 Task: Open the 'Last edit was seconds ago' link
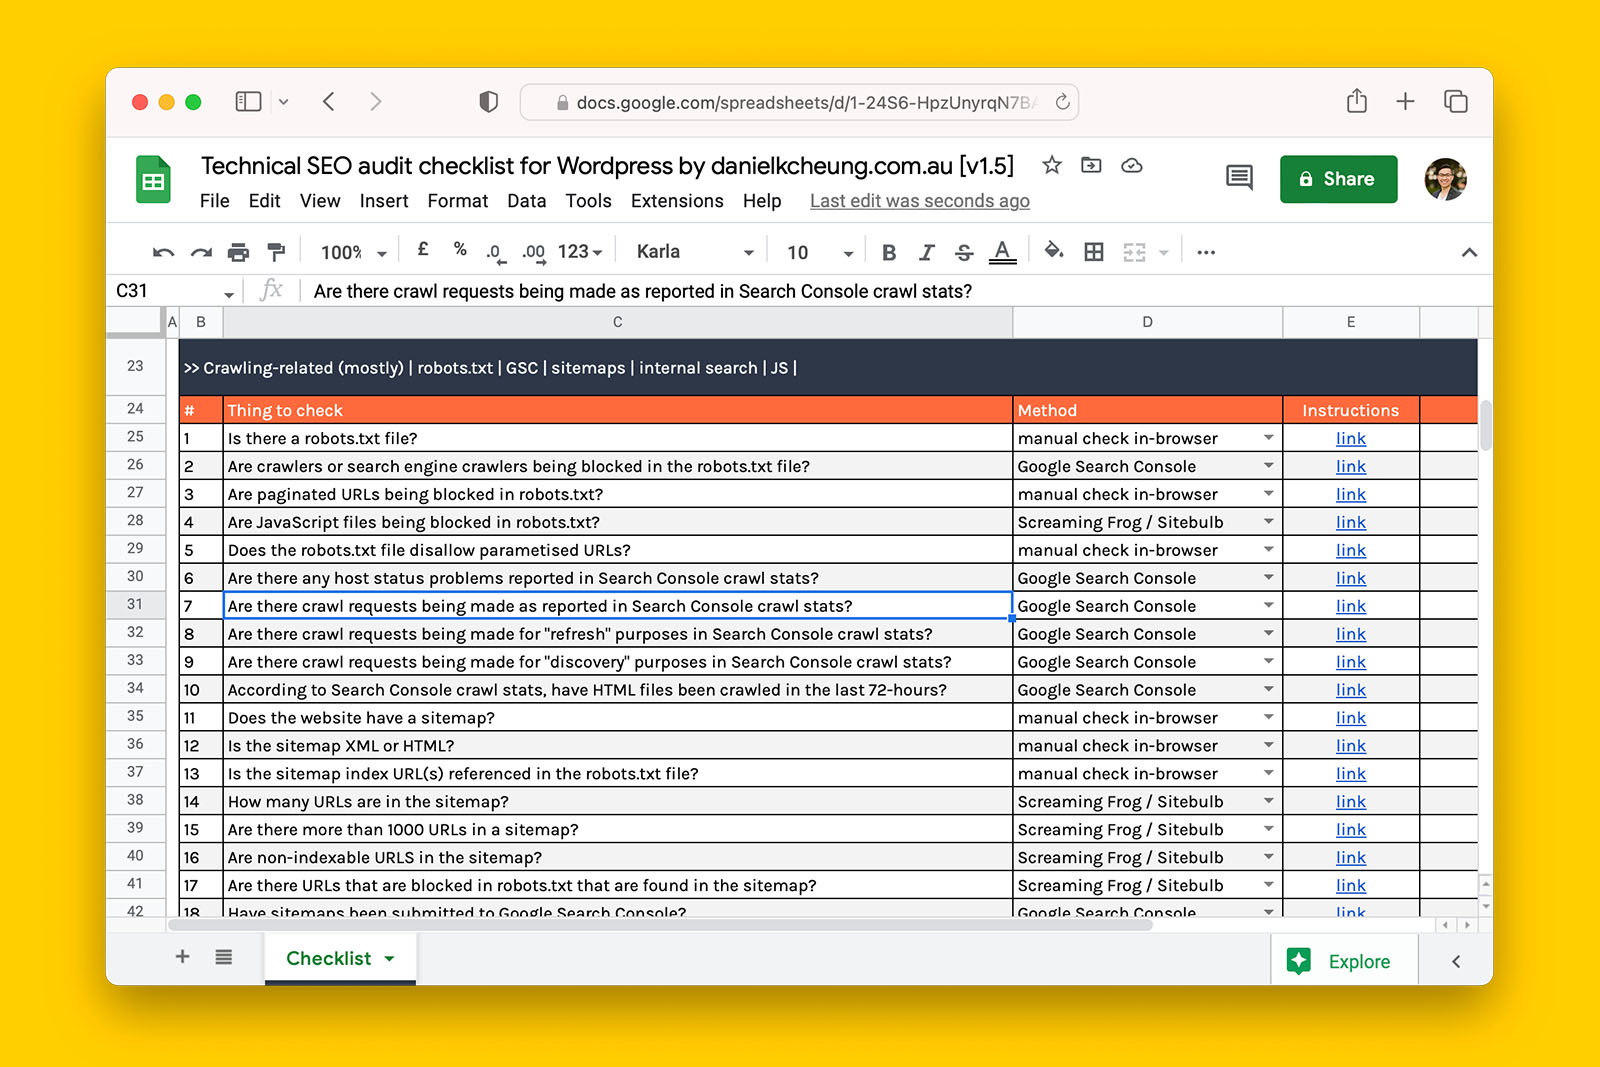(x=919, y=201)
